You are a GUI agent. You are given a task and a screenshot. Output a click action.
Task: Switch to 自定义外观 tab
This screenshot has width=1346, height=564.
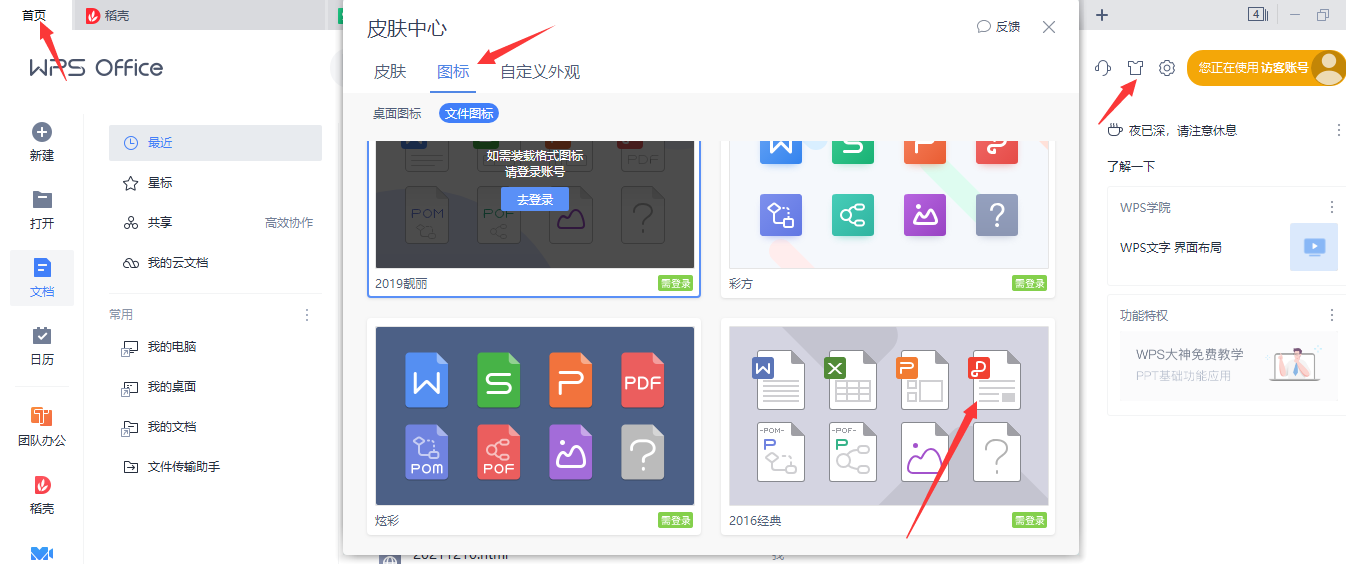540,72
